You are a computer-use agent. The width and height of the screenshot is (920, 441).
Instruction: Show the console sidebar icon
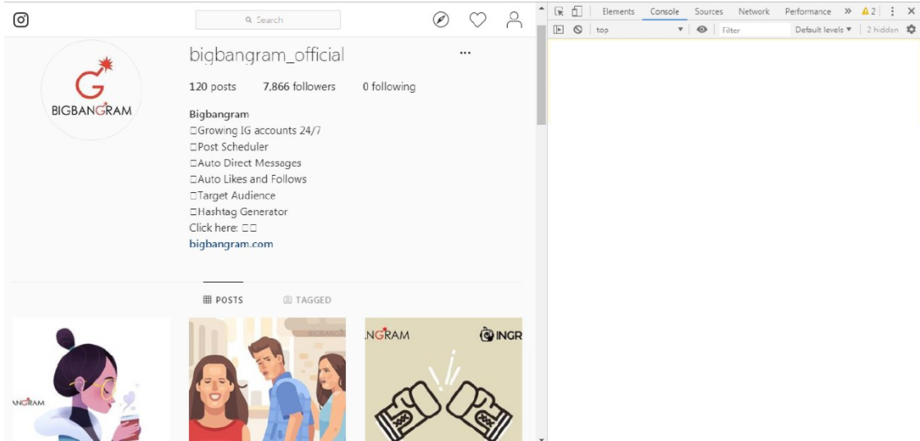tap(559, 29)
